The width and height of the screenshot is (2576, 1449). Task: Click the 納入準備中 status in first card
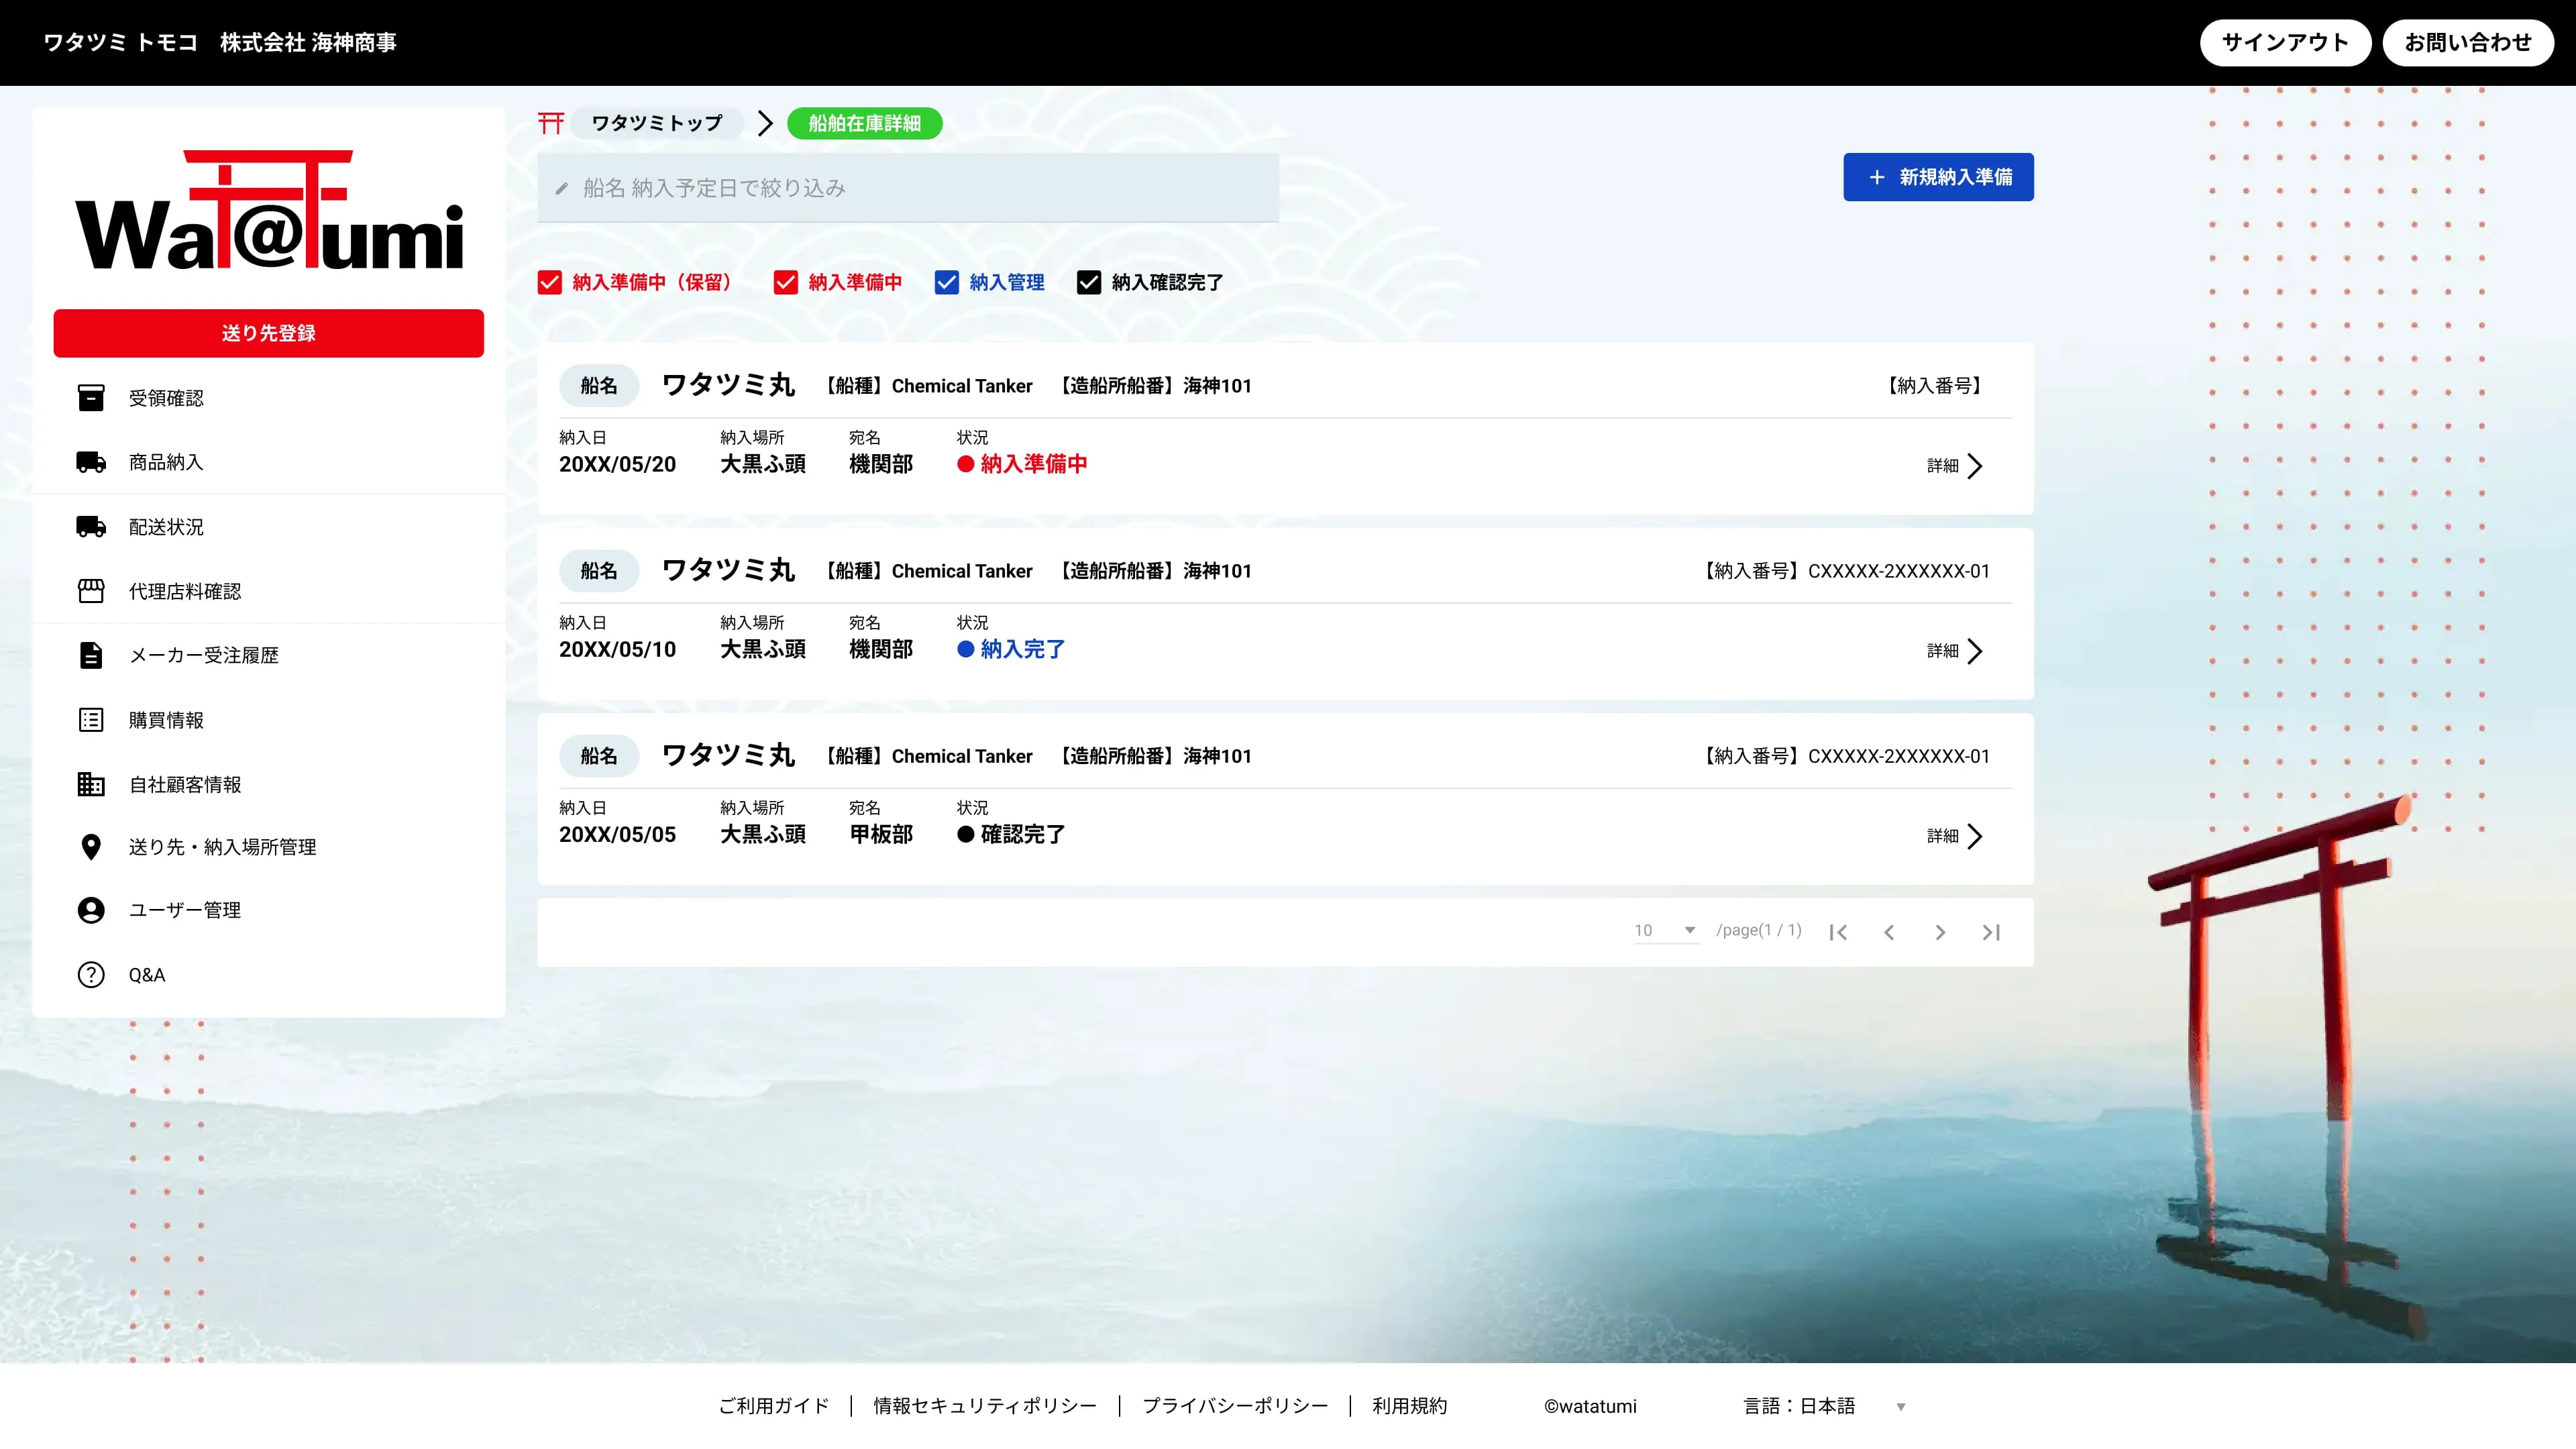1022,464
